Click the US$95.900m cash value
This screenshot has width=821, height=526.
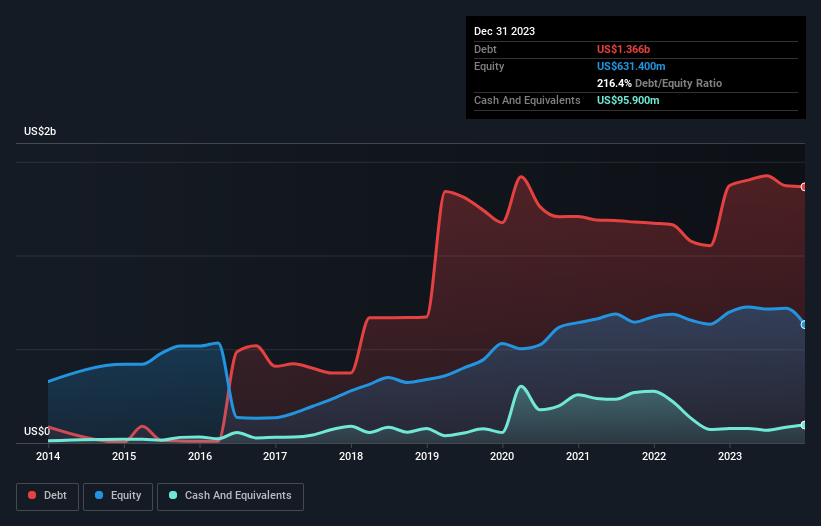click(628, 100)
